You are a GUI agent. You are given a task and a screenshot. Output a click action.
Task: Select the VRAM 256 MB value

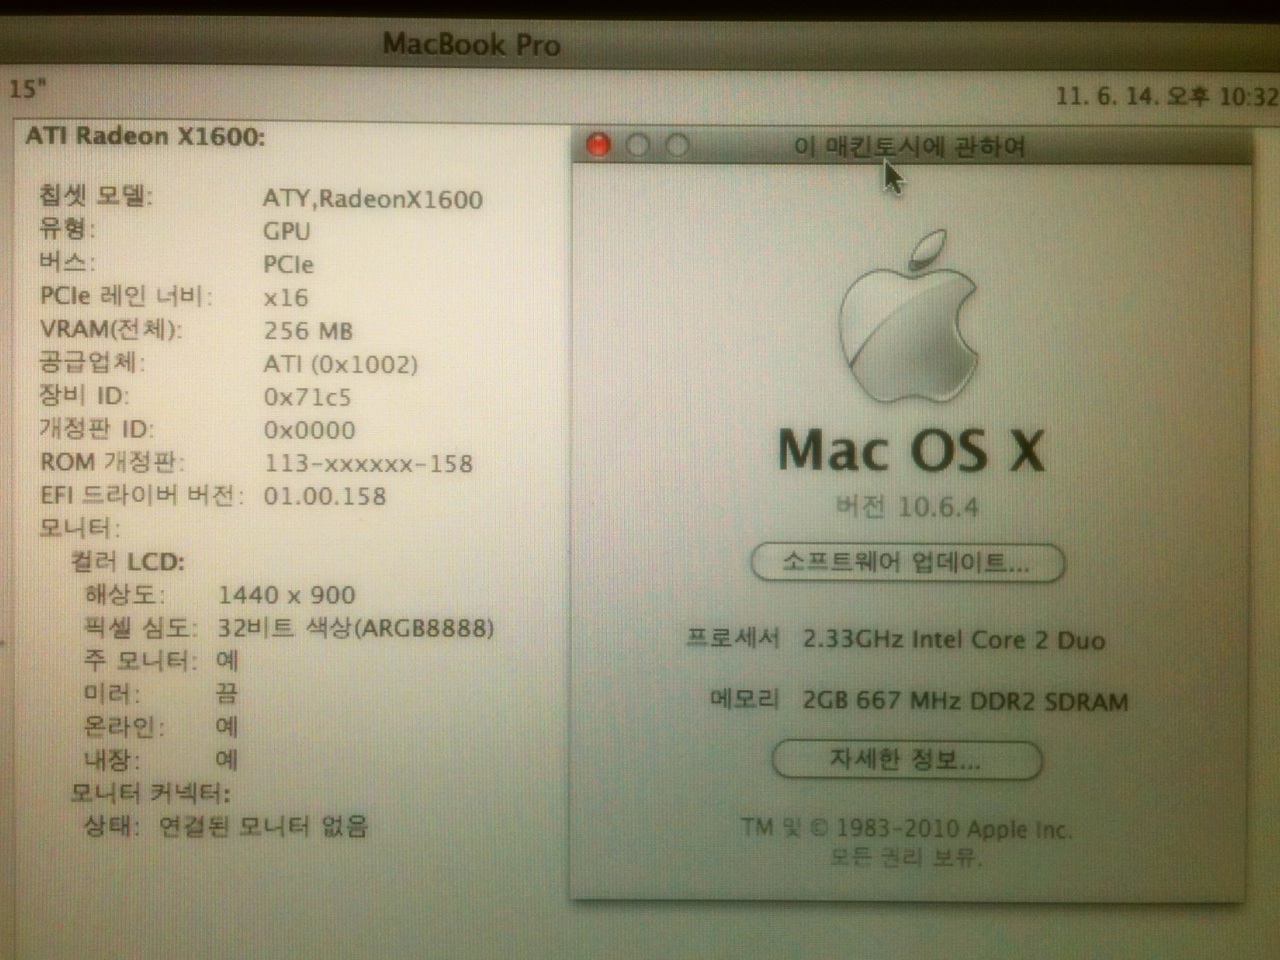click(308, 331)
